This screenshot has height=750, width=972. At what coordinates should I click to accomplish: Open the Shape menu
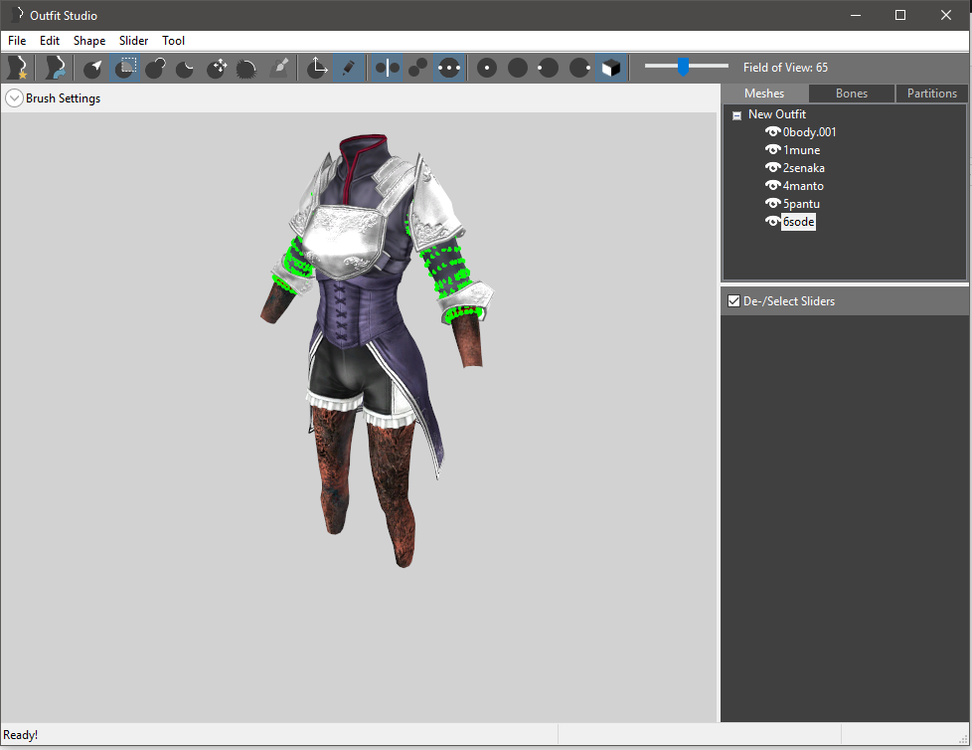[x=89, y=41]
